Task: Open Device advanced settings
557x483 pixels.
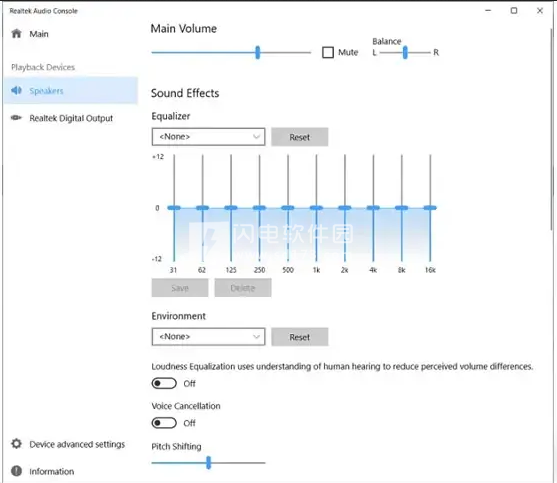Action: point(77,444)
